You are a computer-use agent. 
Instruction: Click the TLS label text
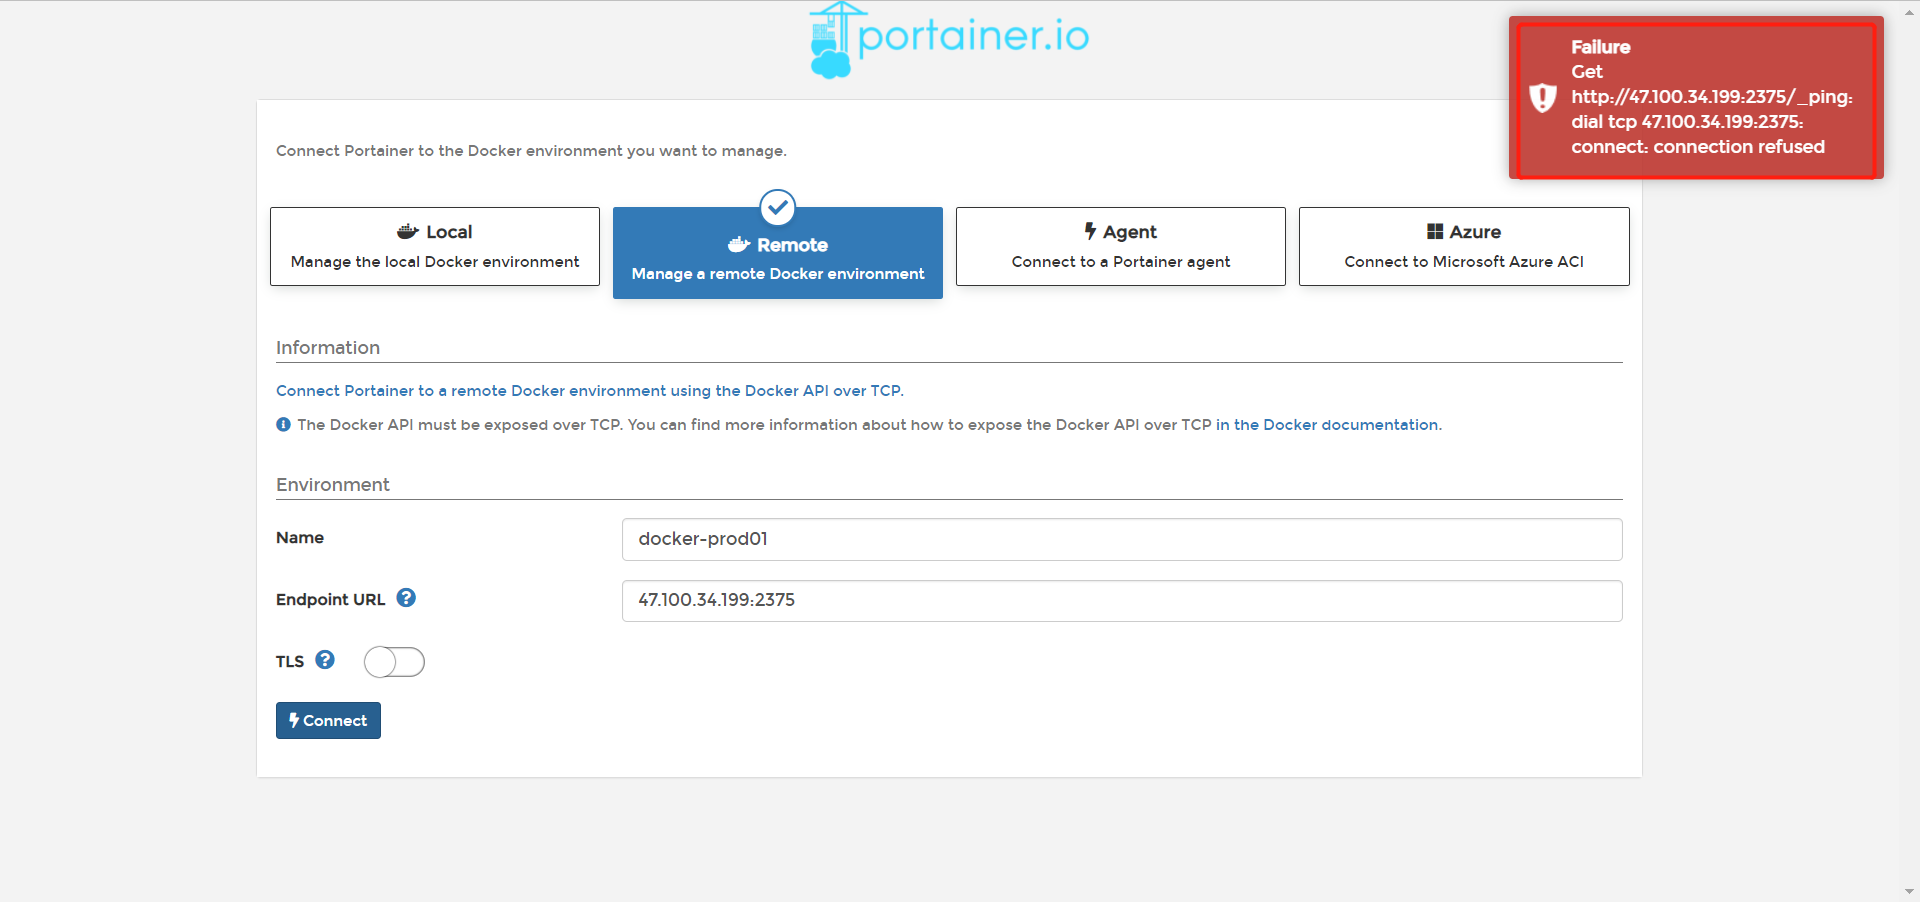290,662
